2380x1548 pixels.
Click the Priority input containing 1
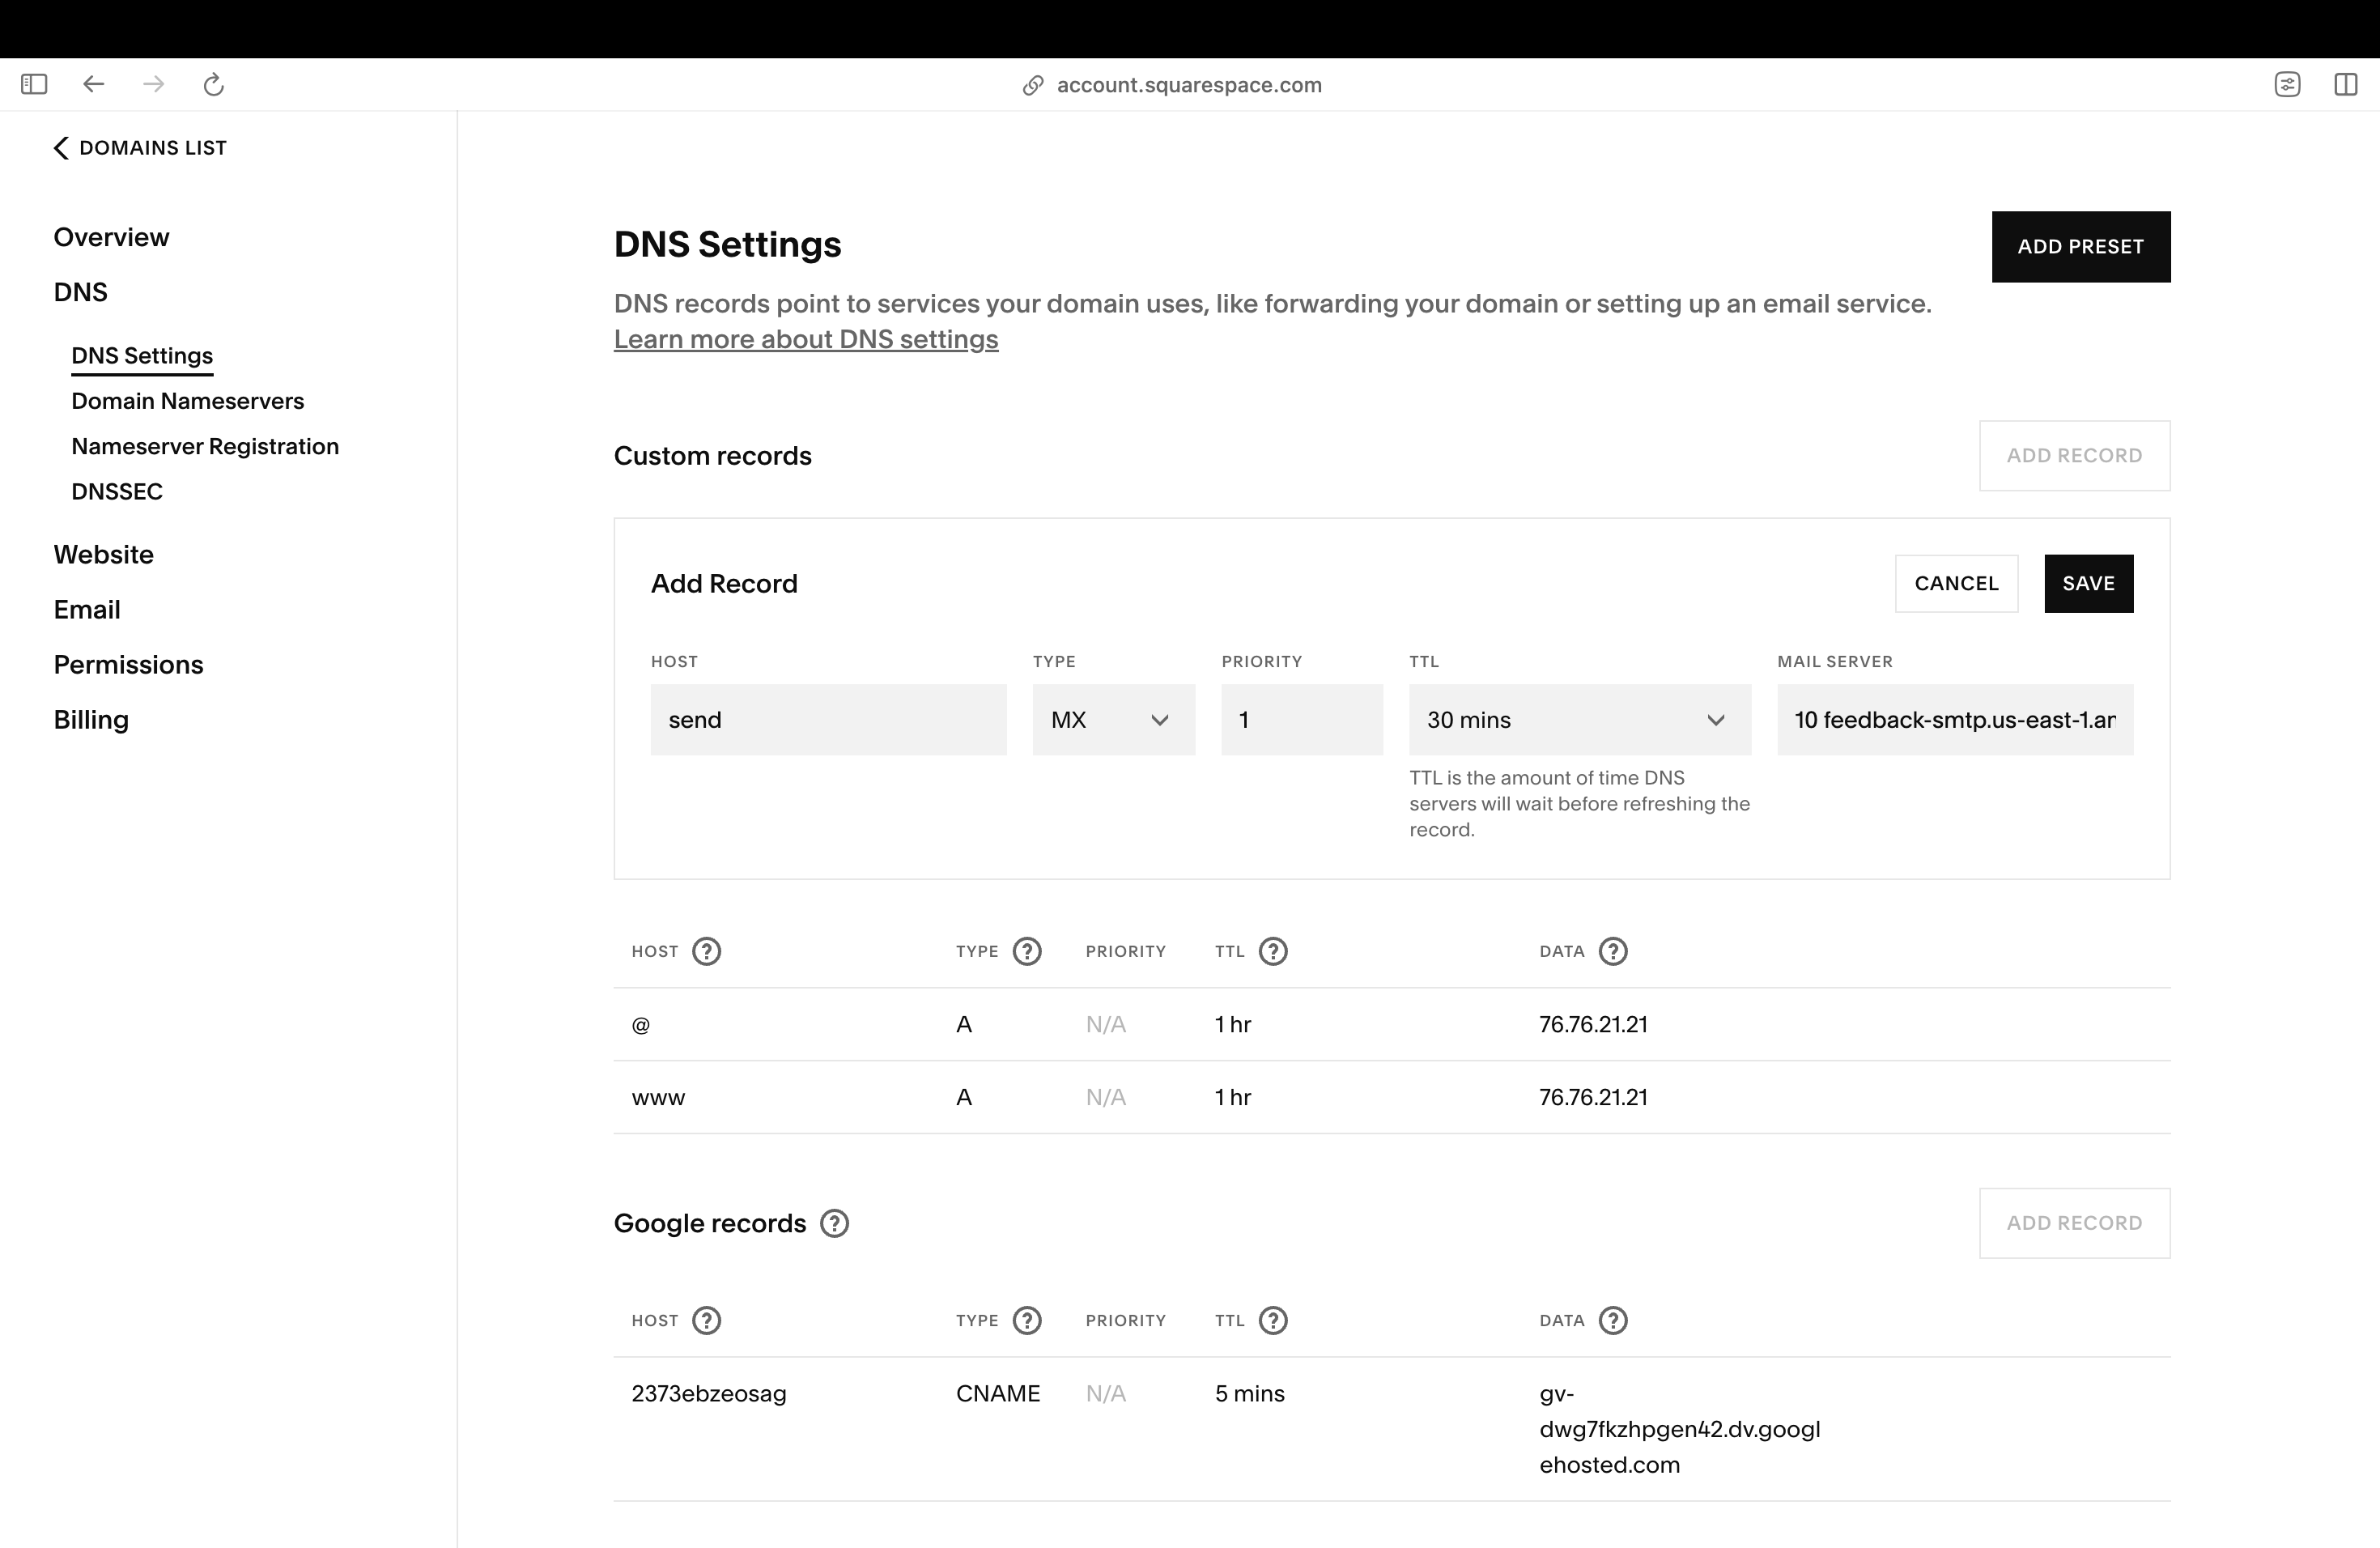click(1301, 719)
